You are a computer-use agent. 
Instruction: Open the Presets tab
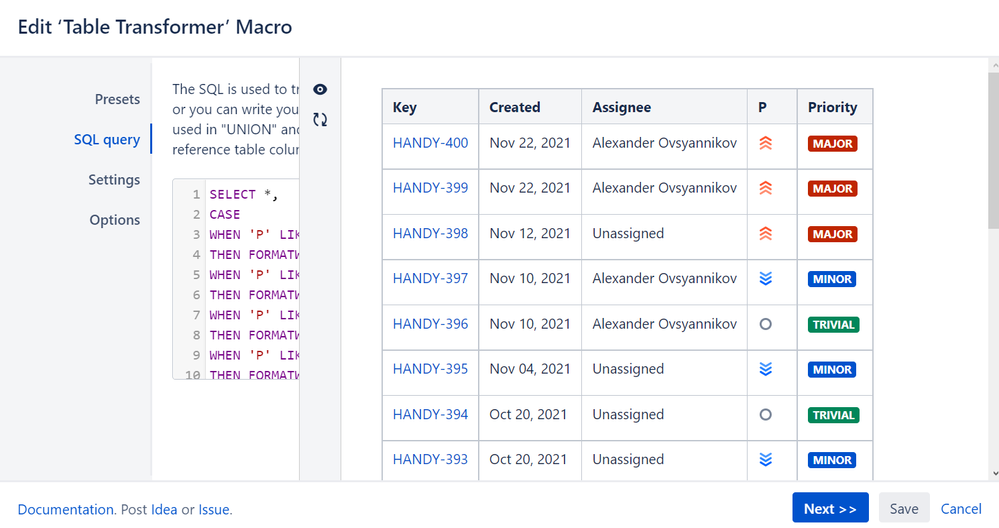[x=117, y=99]
